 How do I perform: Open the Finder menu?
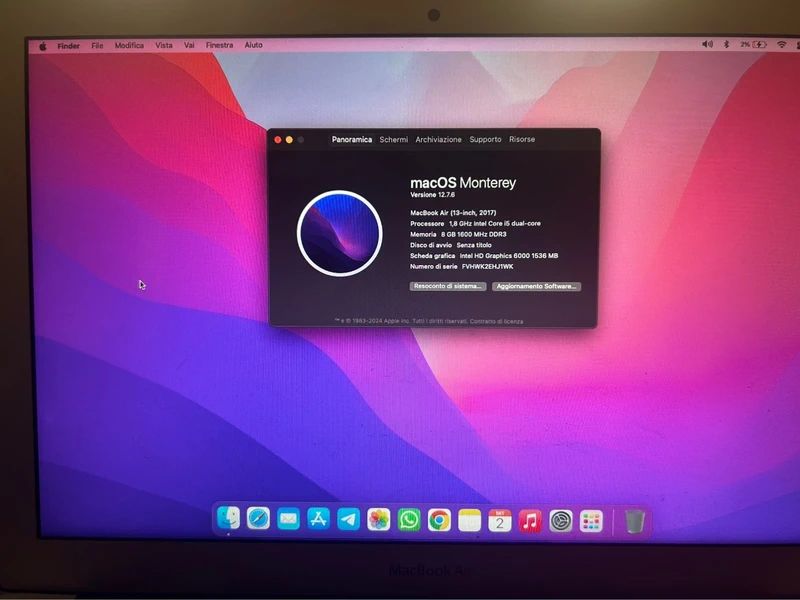click(x=68, y=46)
